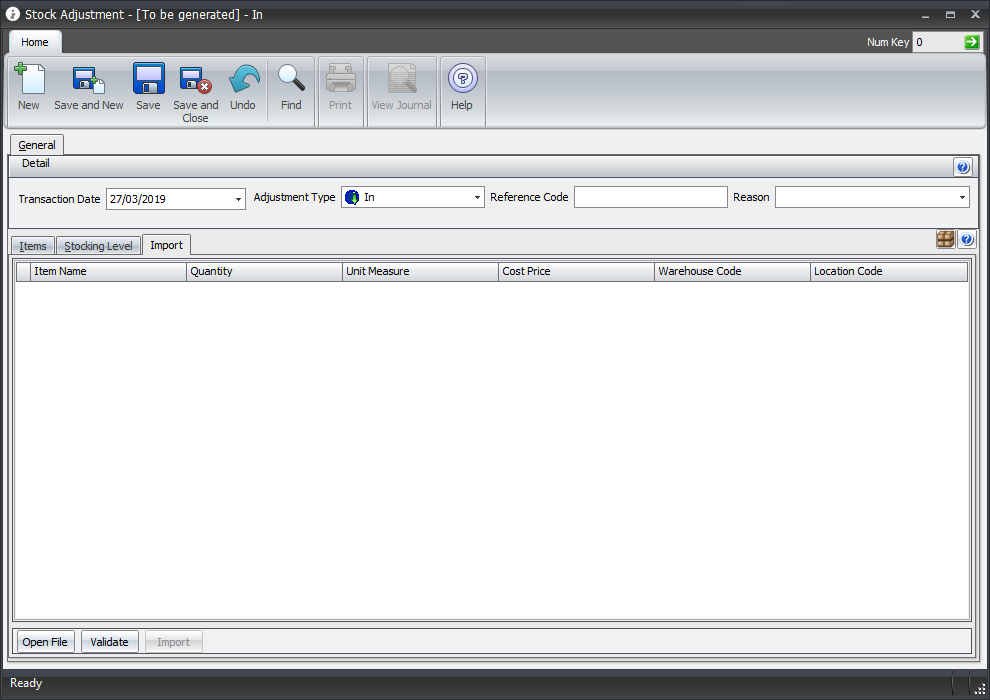Switch to the Stocking Level tab
Image resolution: width=990 pixels, height=700 pixels.
click(x=98, y=246)
